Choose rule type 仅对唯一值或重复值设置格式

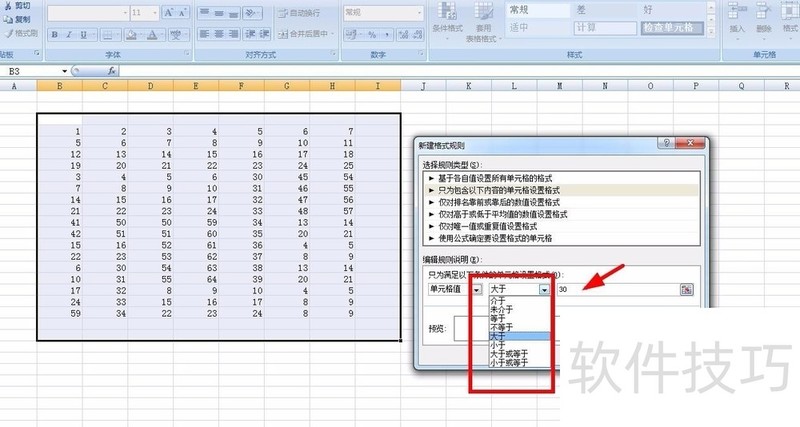(x=561, y=226)
